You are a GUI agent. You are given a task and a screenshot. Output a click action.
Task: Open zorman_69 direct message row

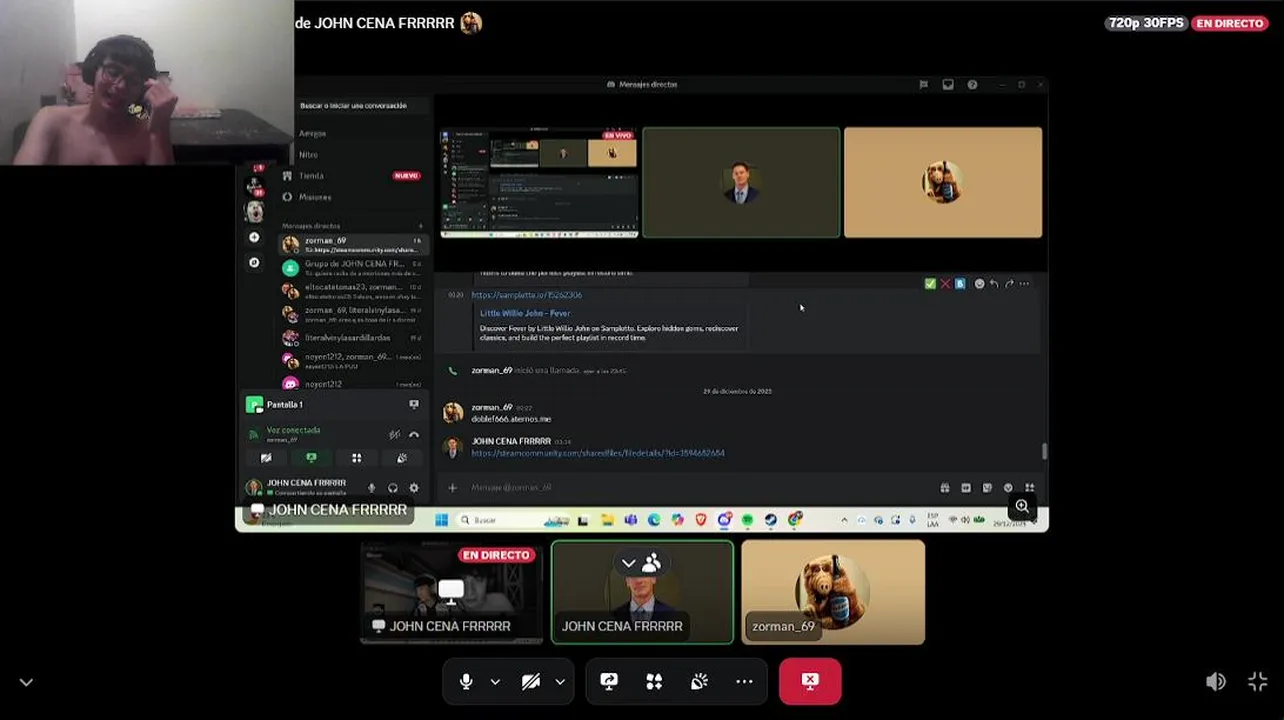click(352, 245)
